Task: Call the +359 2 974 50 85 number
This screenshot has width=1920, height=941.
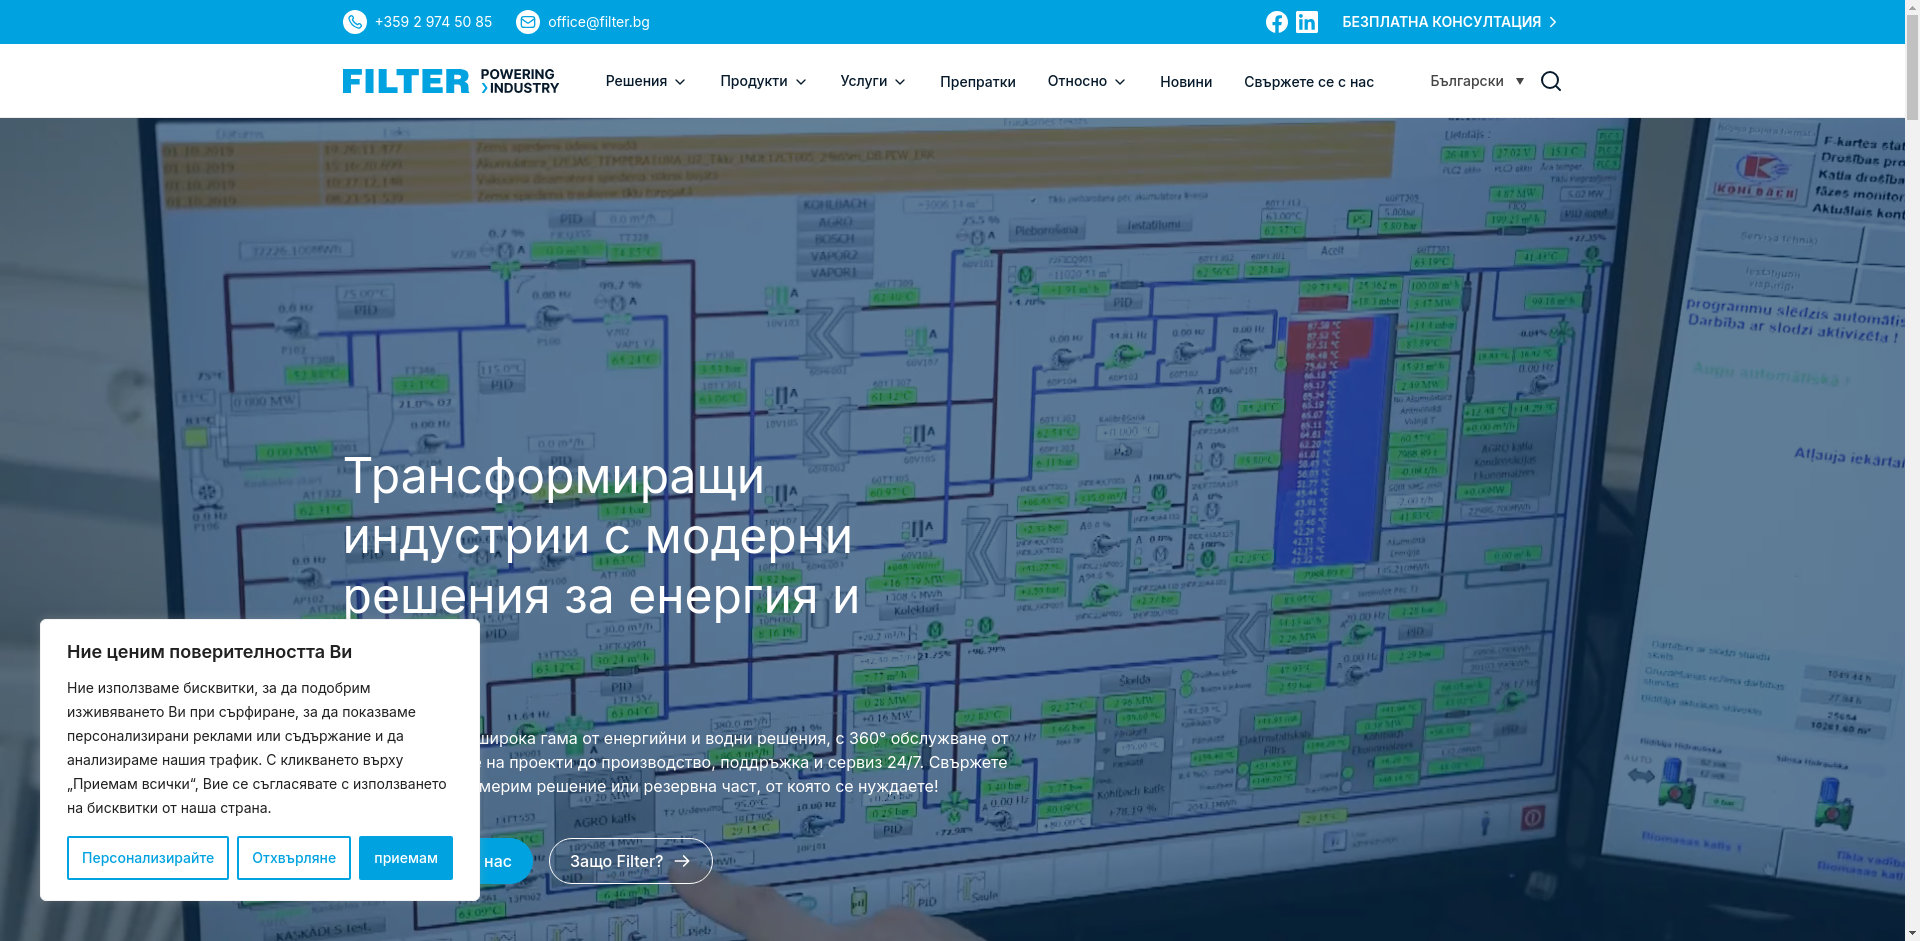Action: pyautogui.click(x=433, y=21)
